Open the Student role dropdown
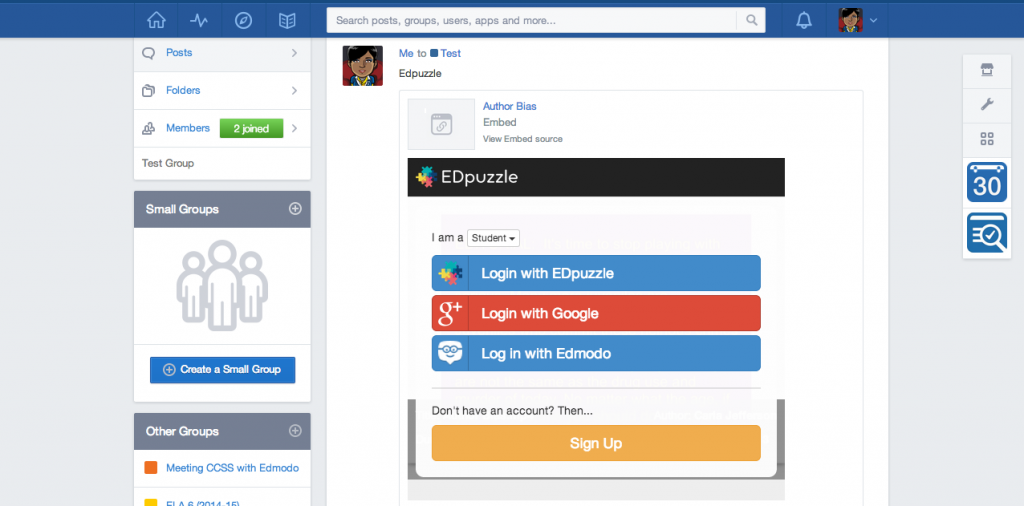Viewport: 1024px width, 506px height. click(x=493, y=238)
